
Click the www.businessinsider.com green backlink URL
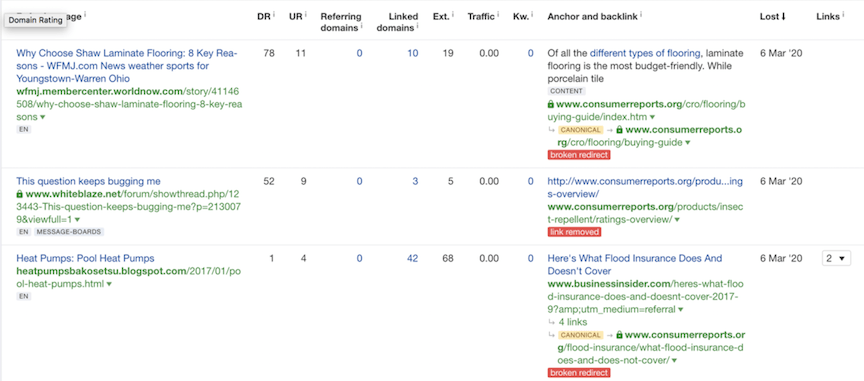click(646, 297)
